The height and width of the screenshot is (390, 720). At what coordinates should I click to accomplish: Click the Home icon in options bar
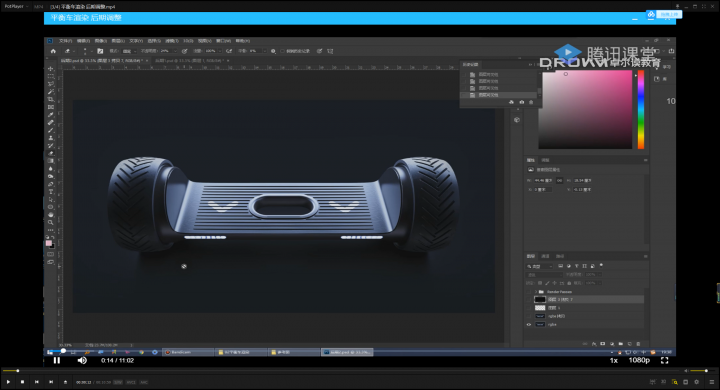(x=53, y=51)
